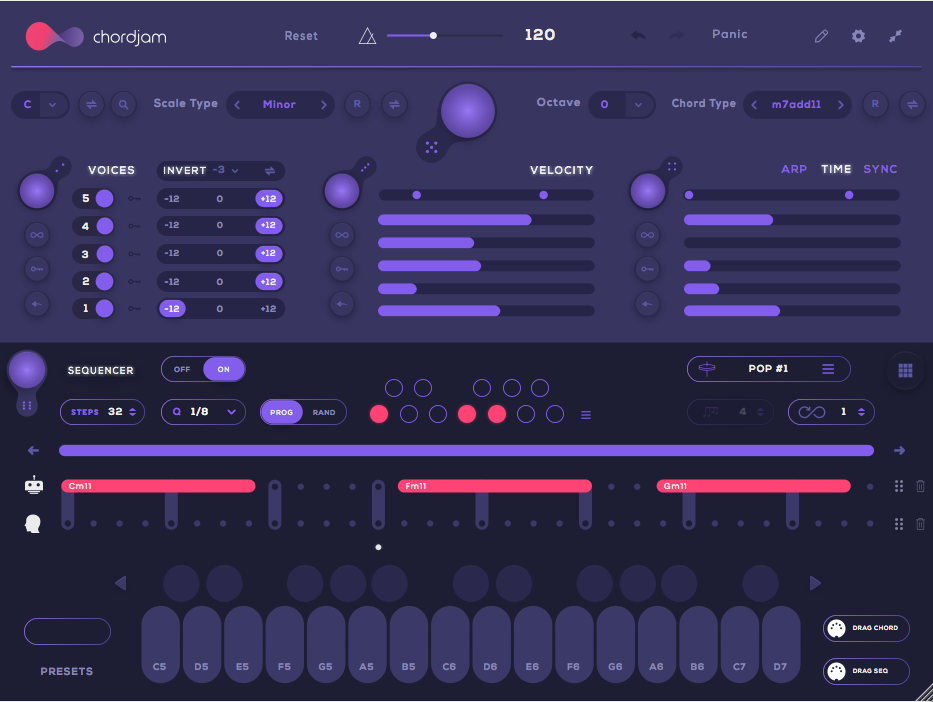Toggle voice 2 on/off
The width and height of the screenshot is (933, 702).
(105, 281)
